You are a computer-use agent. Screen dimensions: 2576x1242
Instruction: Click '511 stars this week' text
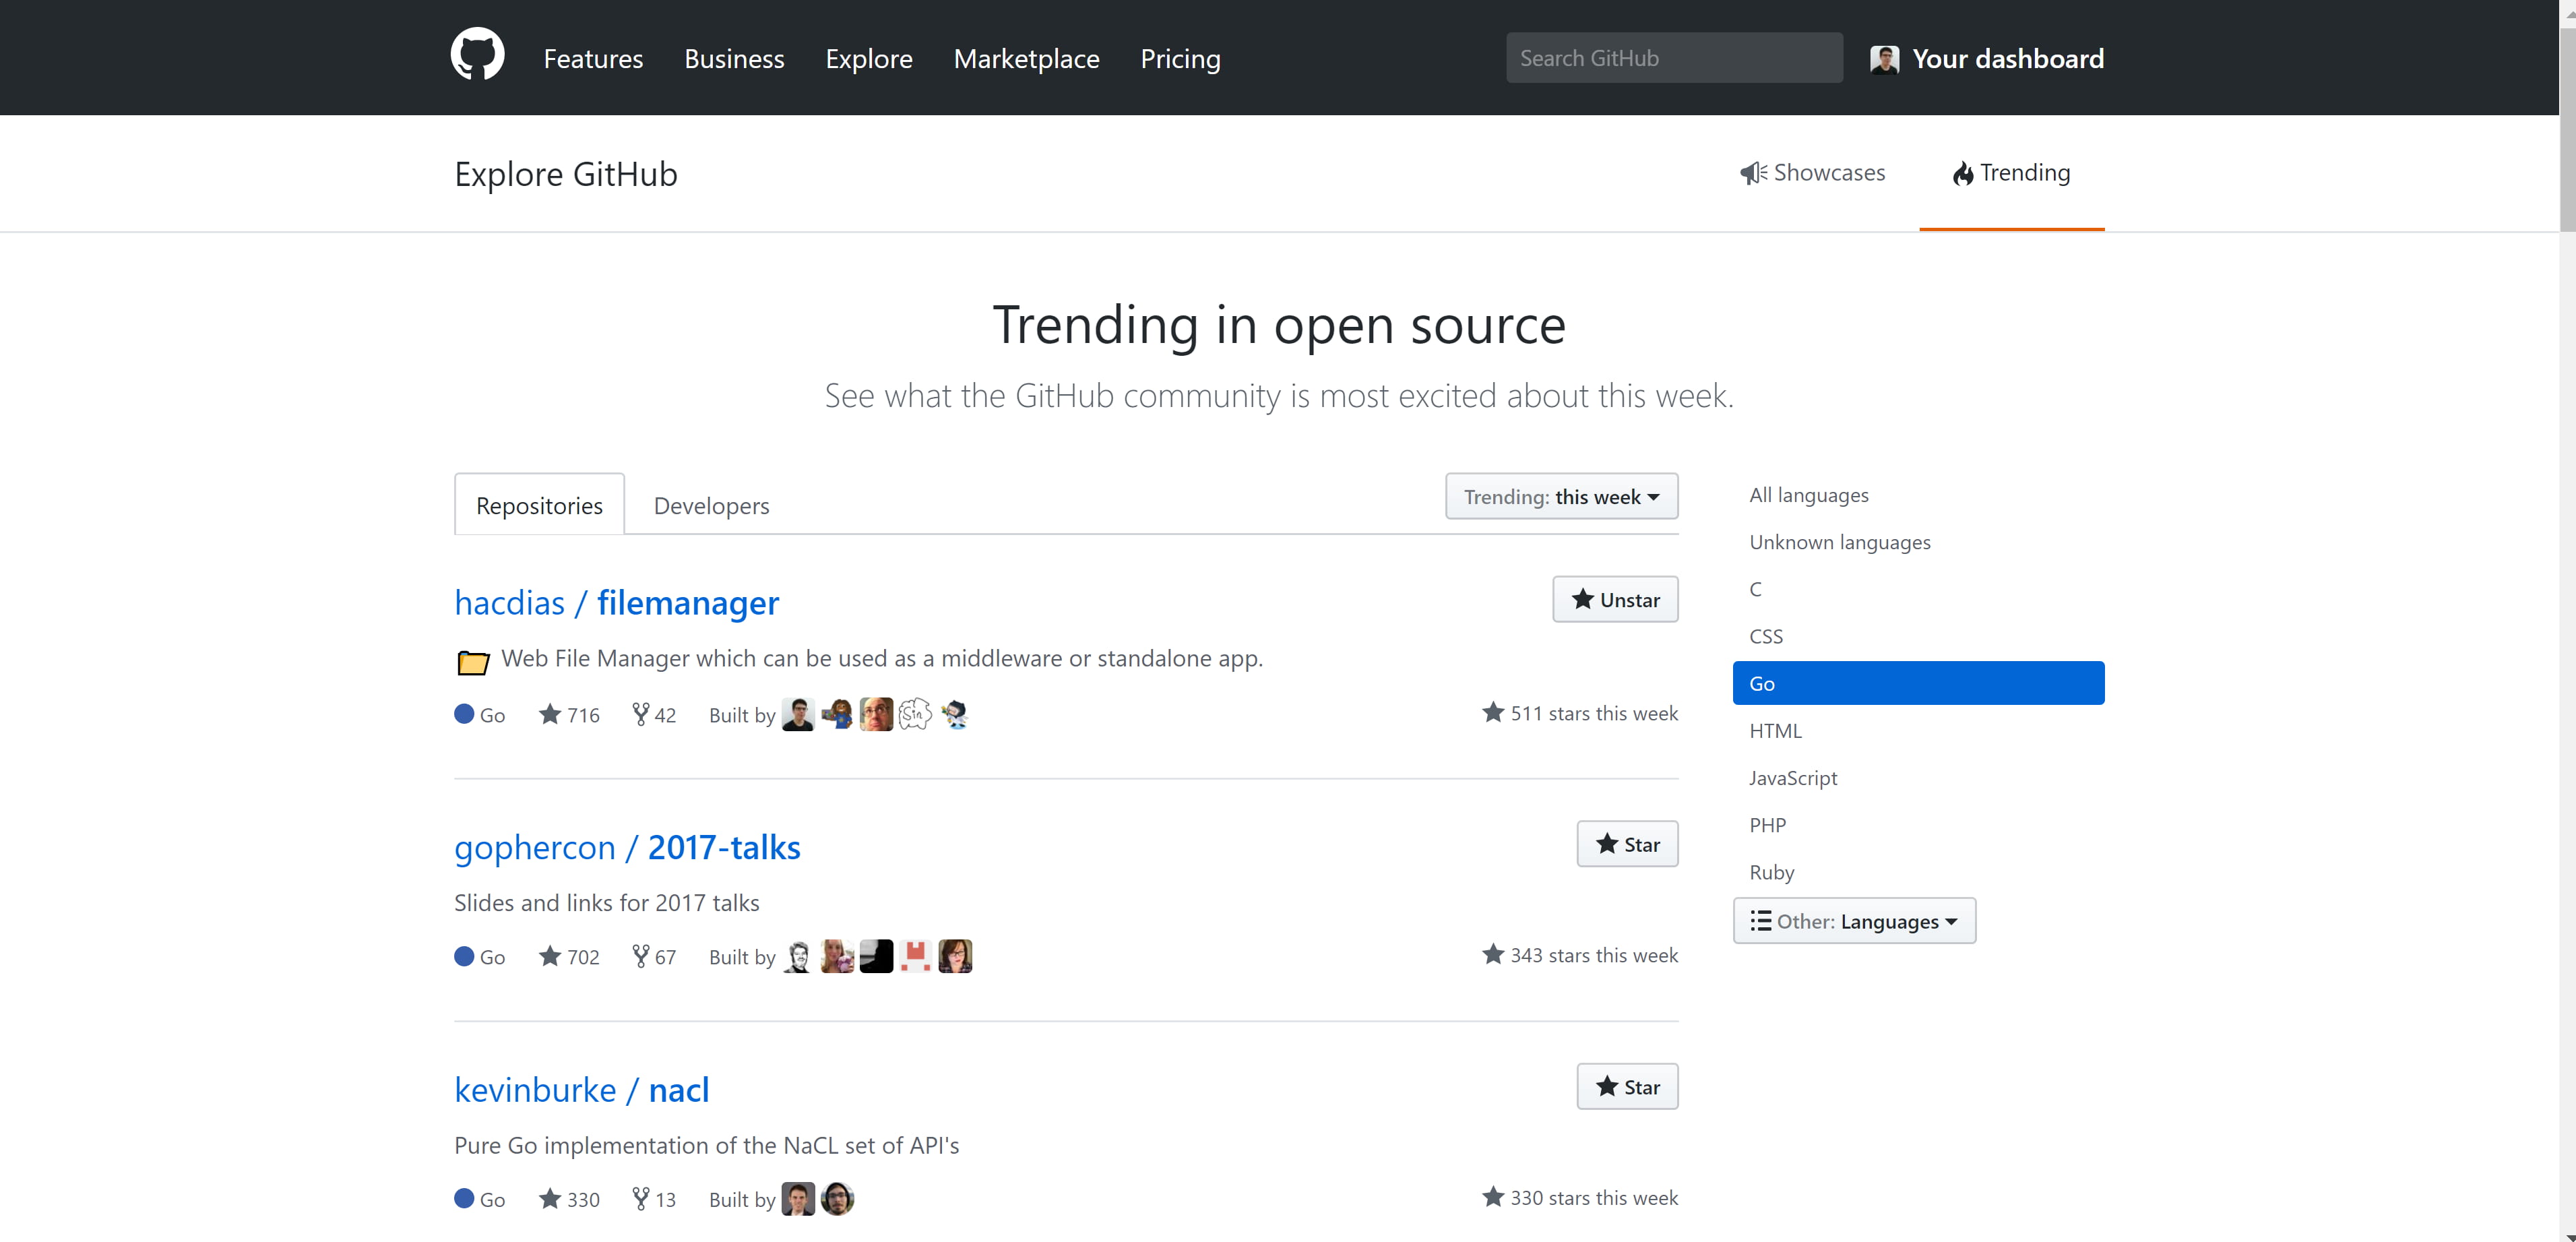tap(1593, 713)
